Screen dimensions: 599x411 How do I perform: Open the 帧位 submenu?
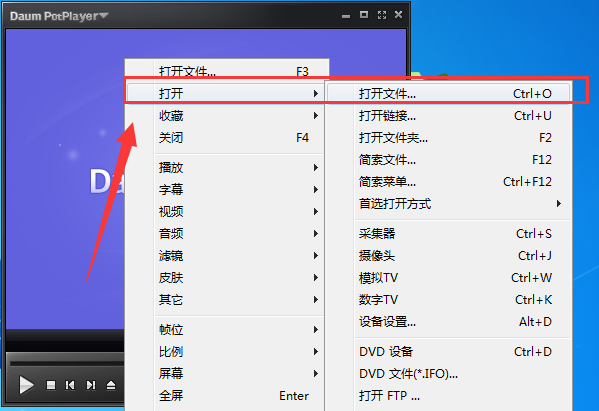(226, 329)
